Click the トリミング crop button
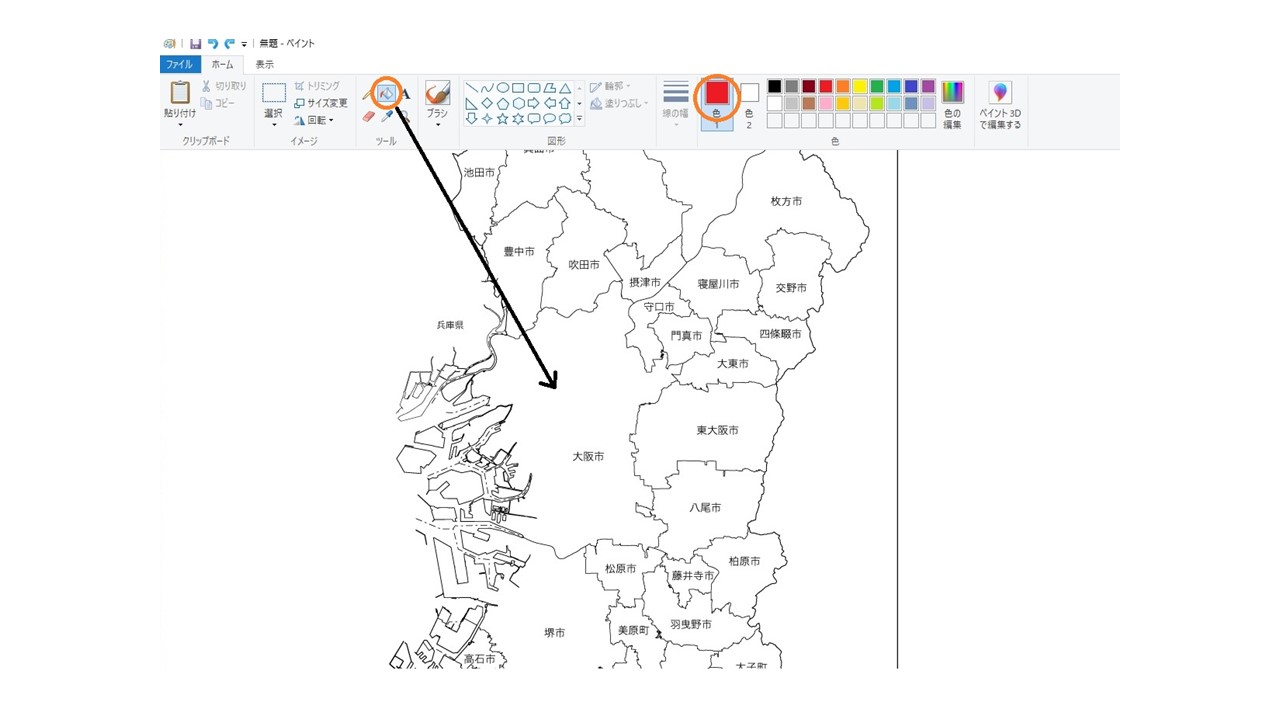The width and height of the screenshot is (1280, 720). [317, 86]
